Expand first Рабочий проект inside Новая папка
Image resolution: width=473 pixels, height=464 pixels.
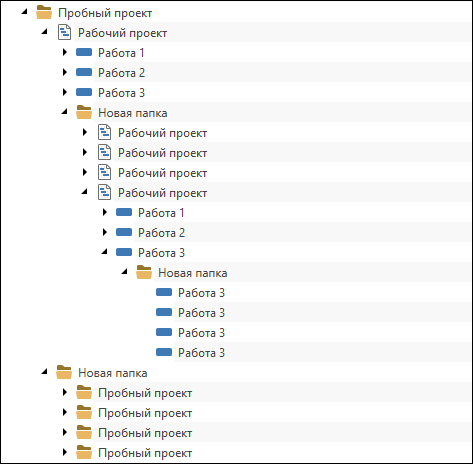point(85,132)
